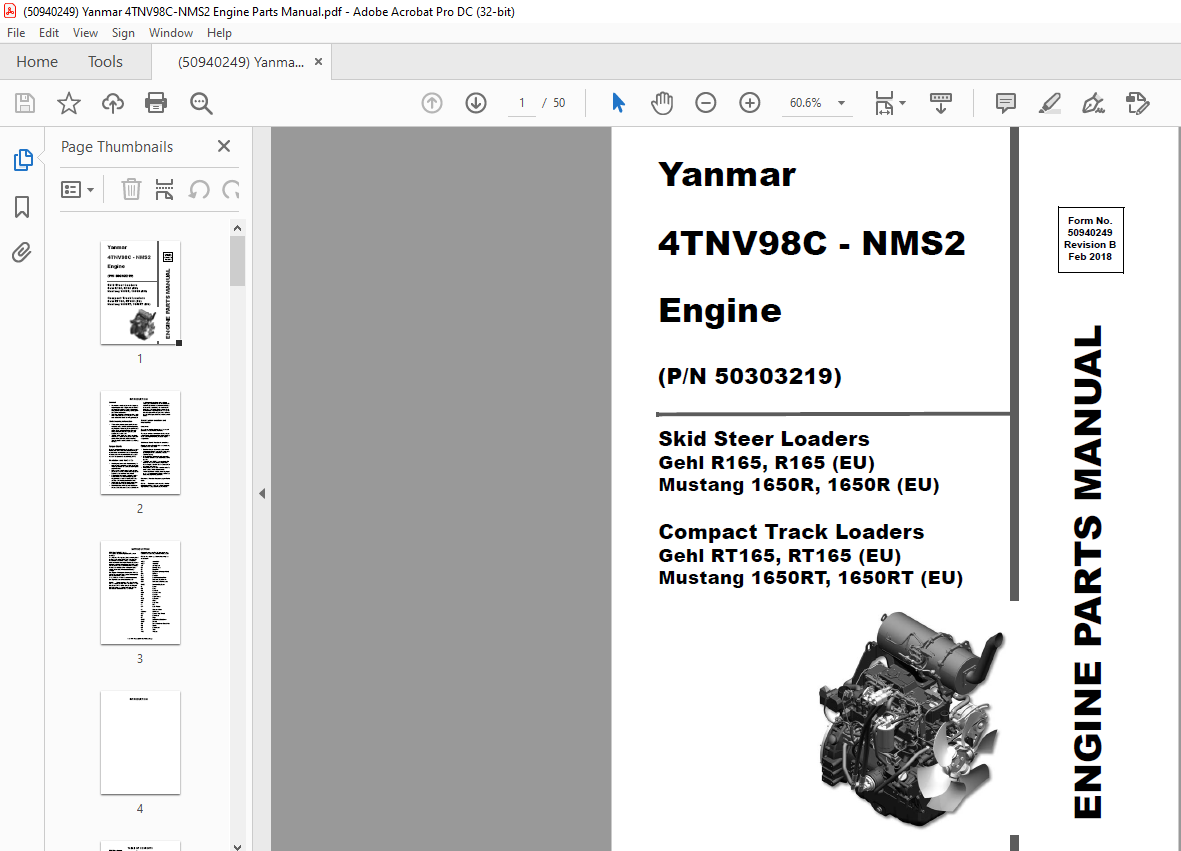Open the thumbnails options dropdown menu

(x=77, y=189)
